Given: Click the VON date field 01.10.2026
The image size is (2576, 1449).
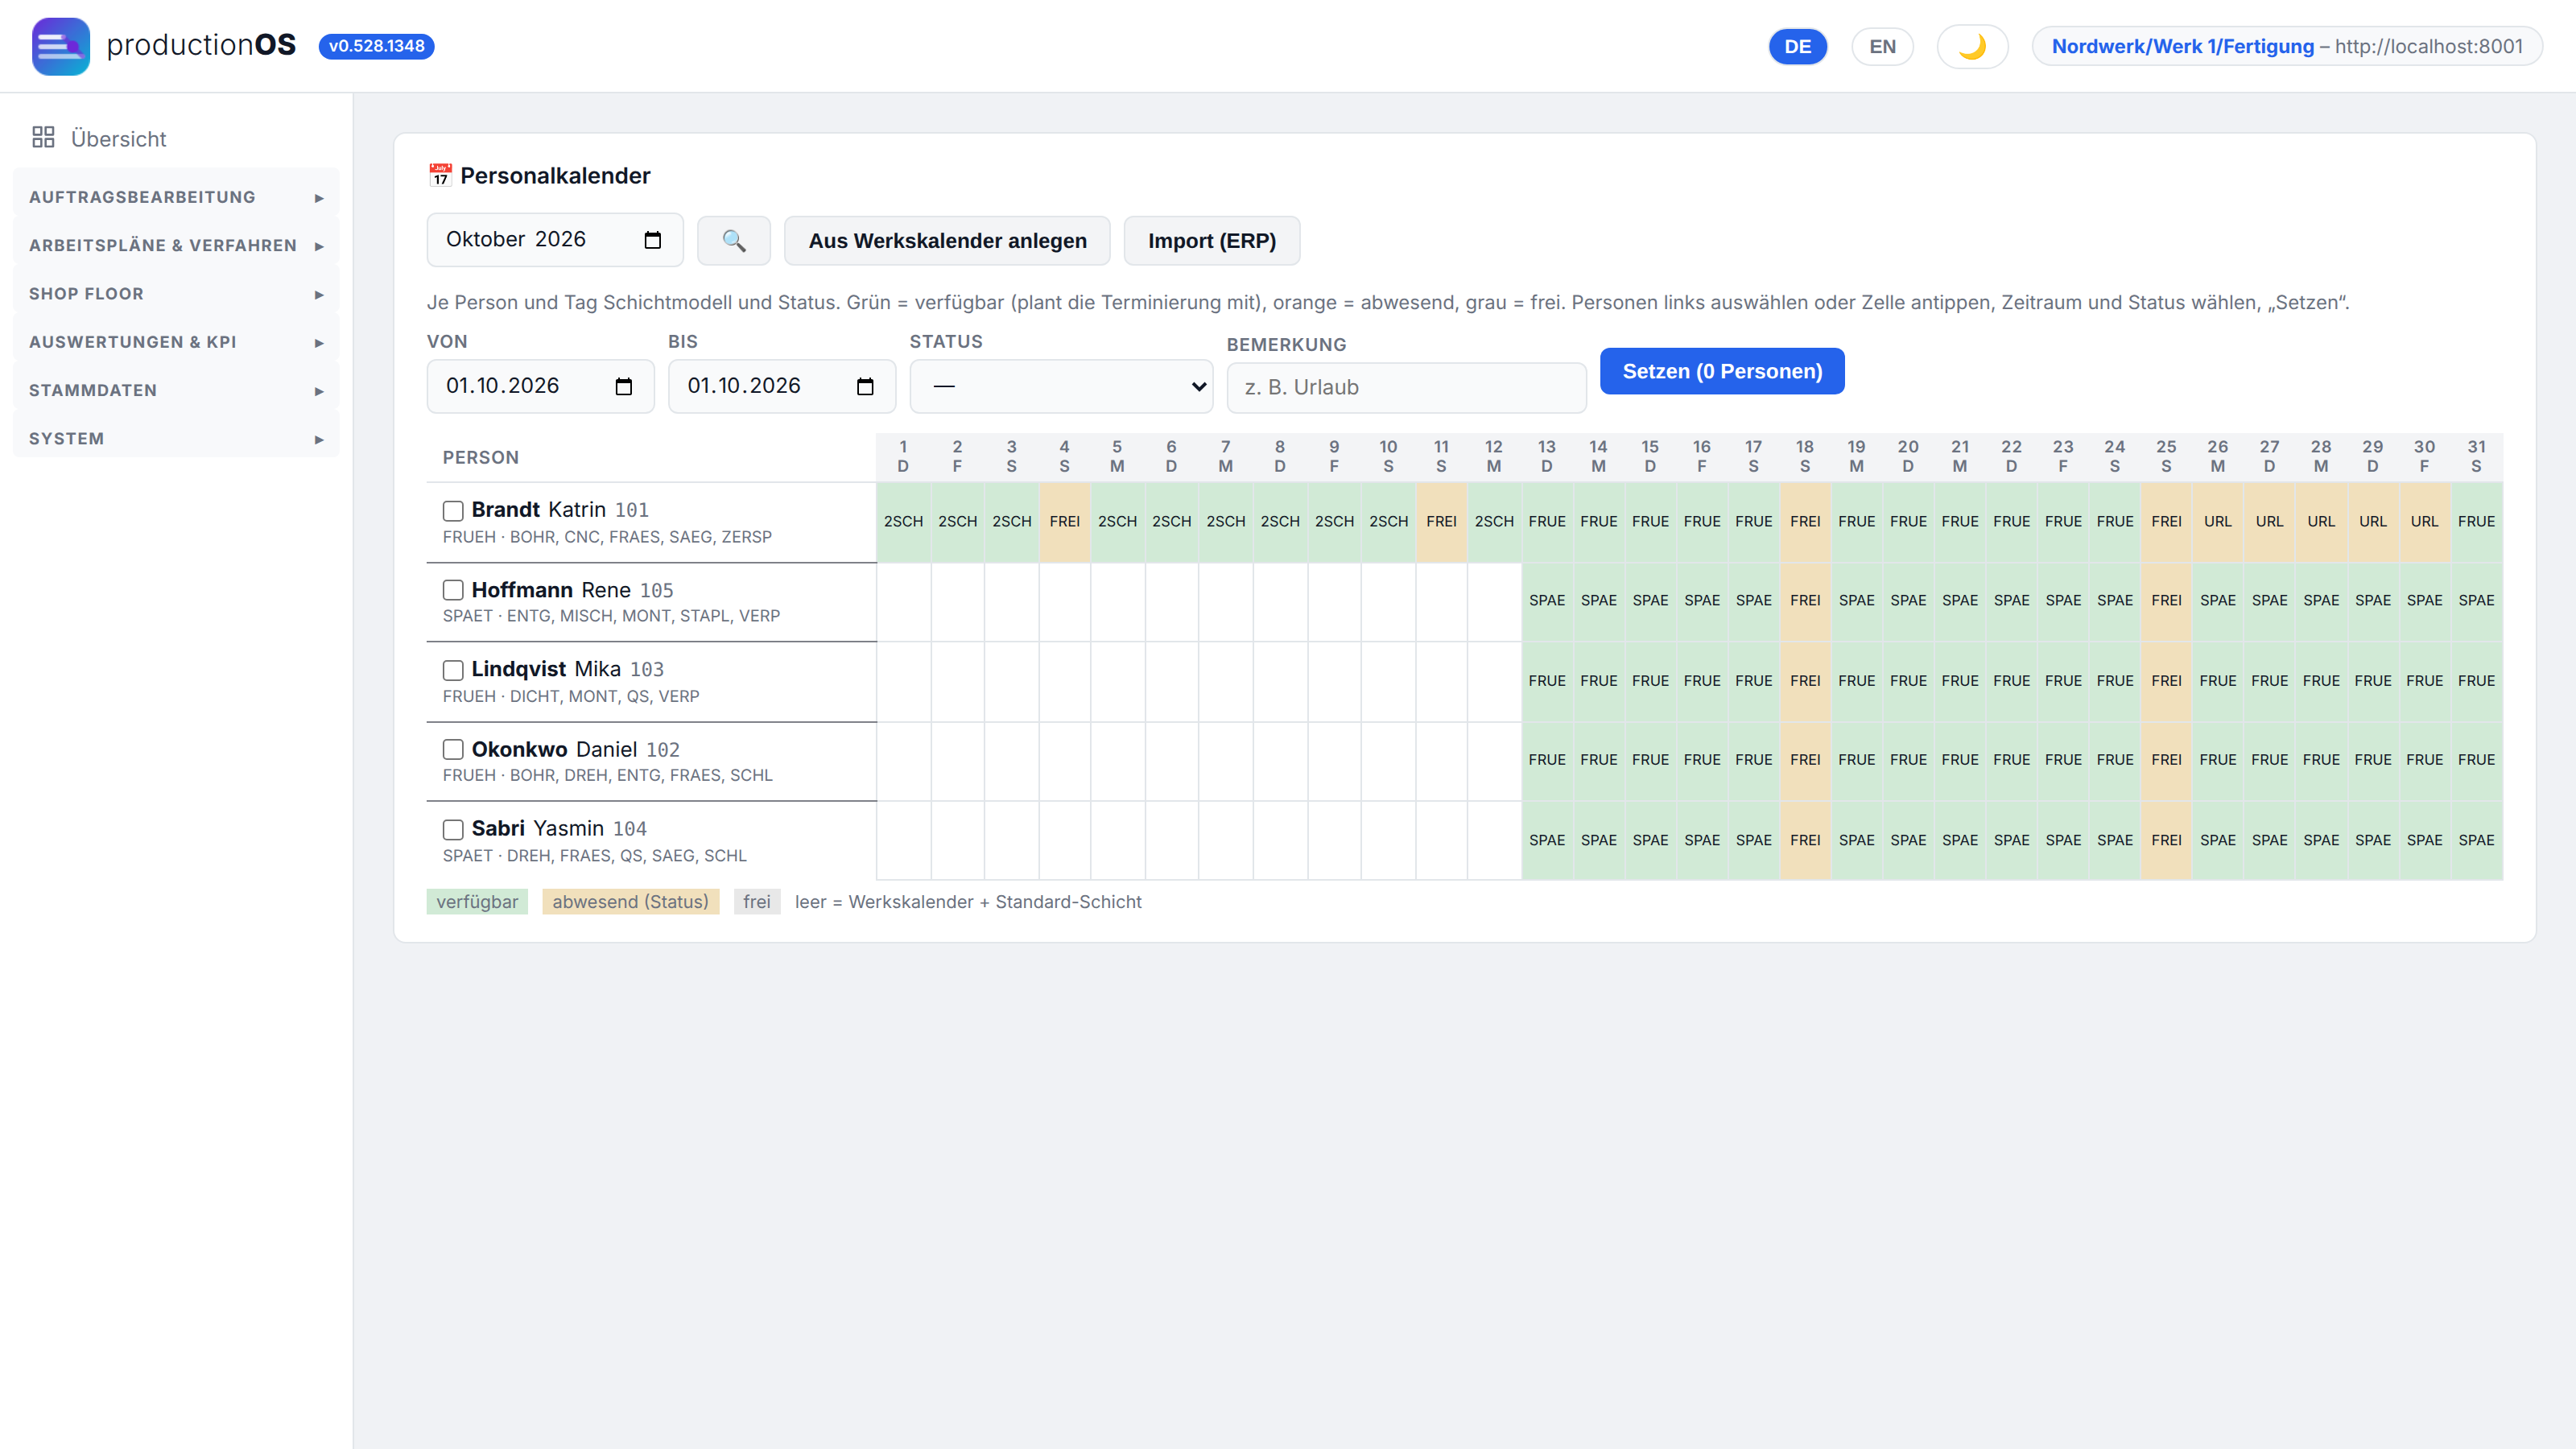Looking at the screenshot, I should point(540,386).
